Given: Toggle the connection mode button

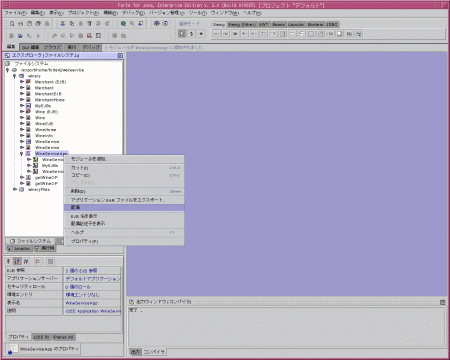Looking at the screenshot, I should coord(191,34).
